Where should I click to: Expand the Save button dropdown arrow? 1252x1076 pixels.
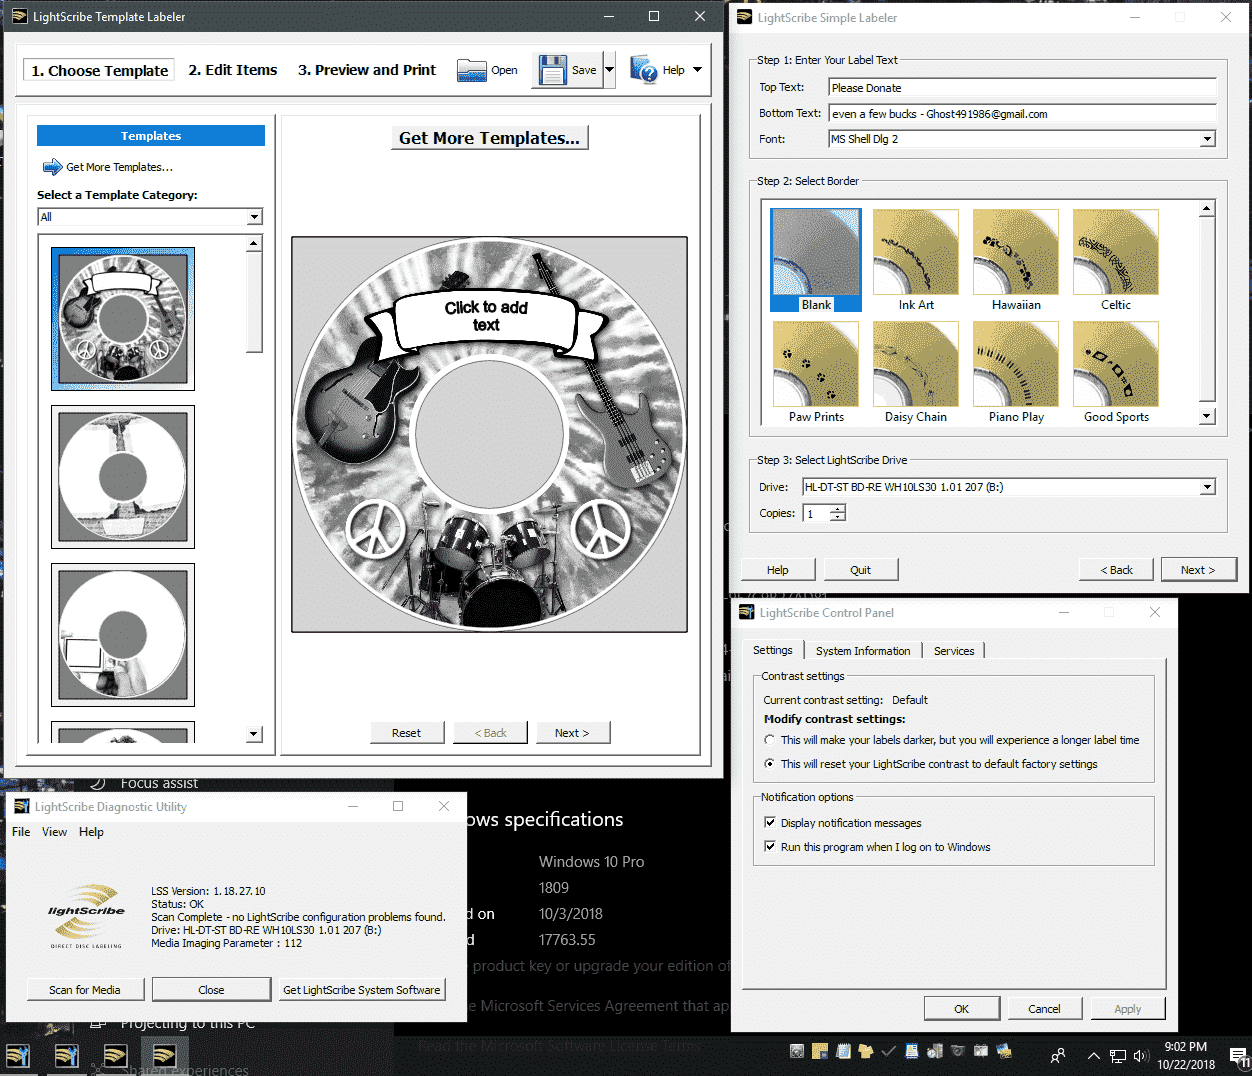coord(609,70)
